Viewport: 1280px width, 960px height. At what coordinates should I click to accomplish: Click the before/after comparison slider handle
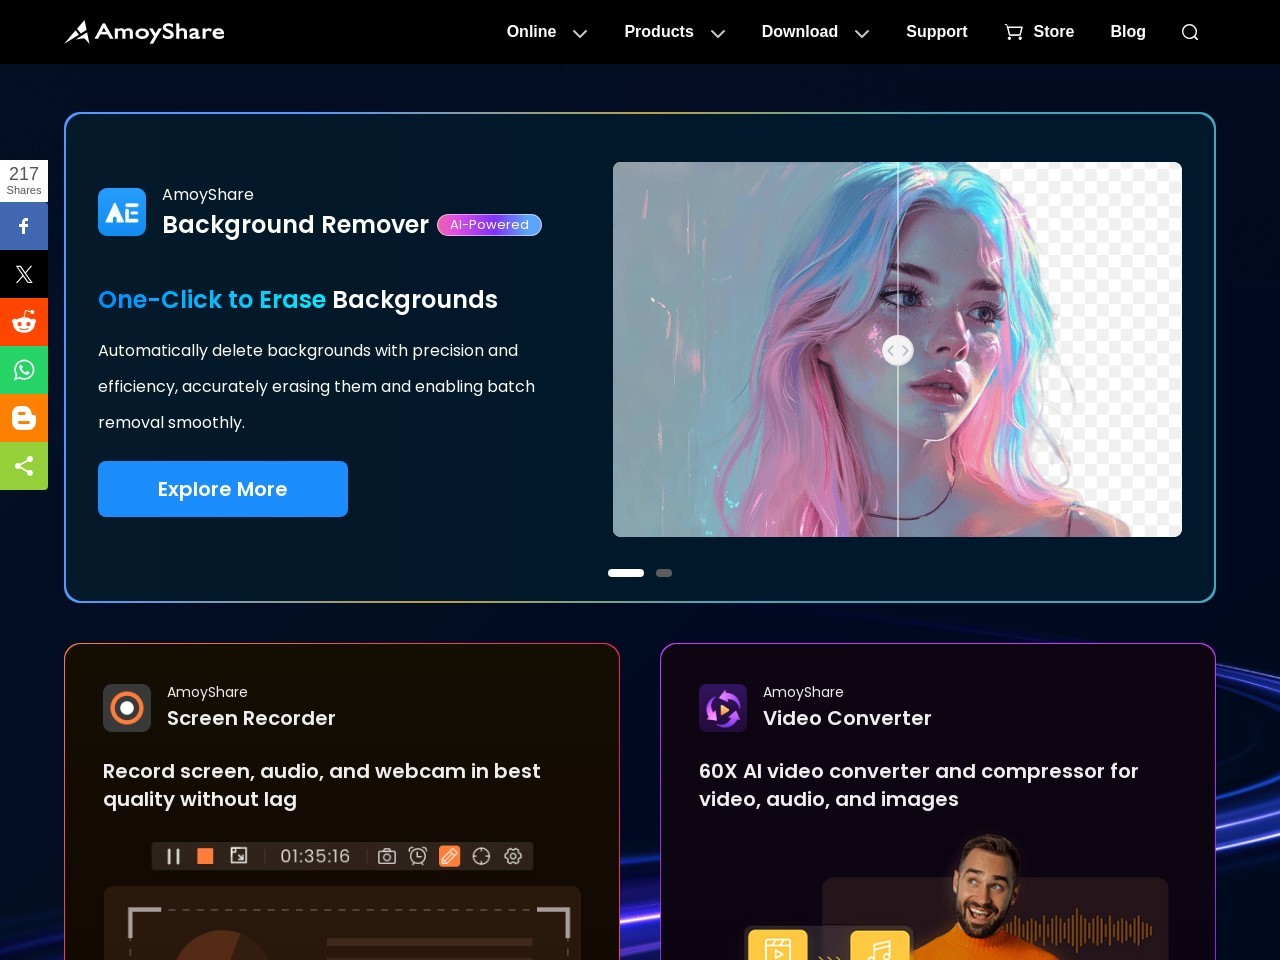click(x=898, y=350)
